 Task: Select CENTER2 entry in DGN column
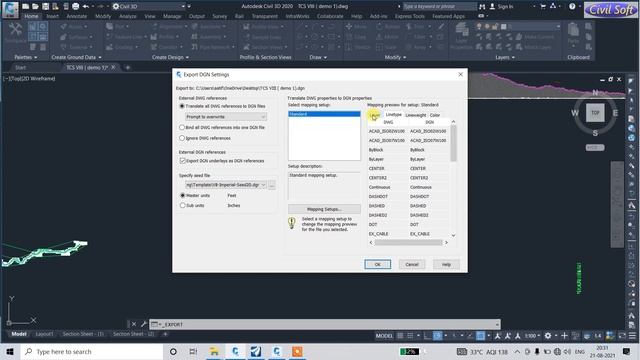click(419, 178)
